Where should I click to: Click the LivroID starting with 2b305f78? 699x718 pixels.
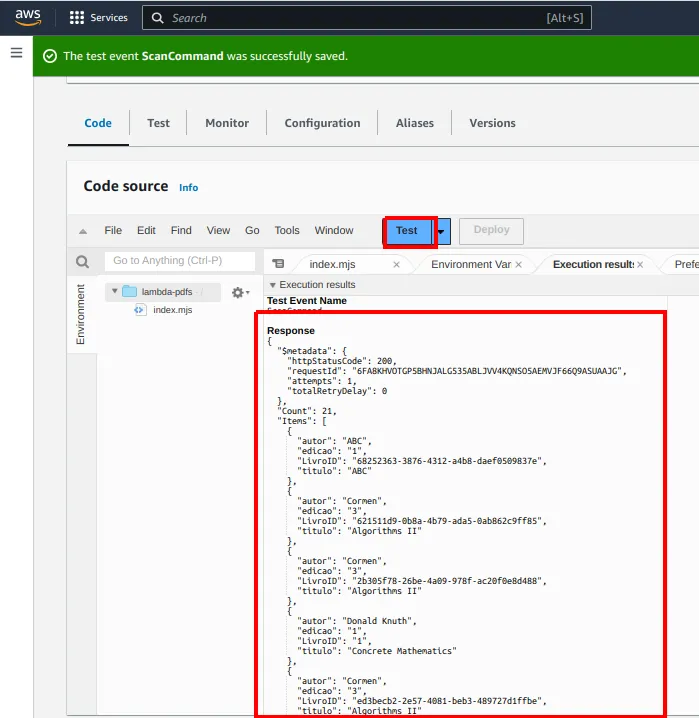(x=422, y=581)
